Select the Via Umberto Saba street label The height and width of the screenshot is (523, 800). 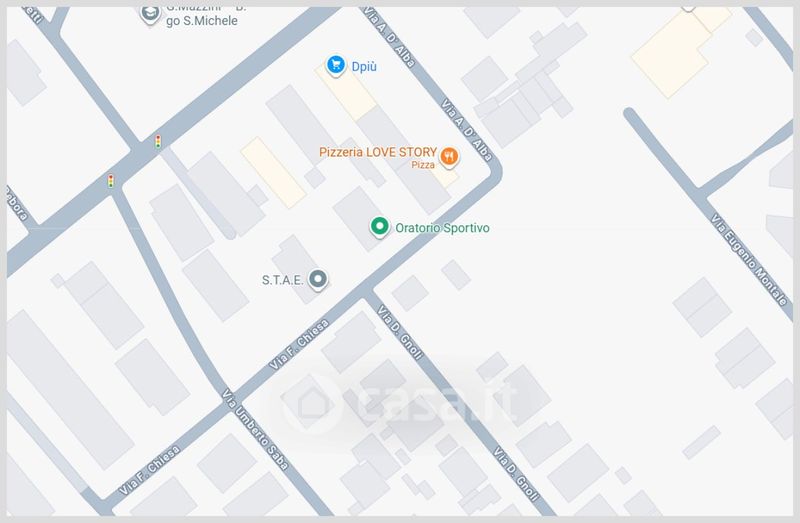[x=255, y=429]
